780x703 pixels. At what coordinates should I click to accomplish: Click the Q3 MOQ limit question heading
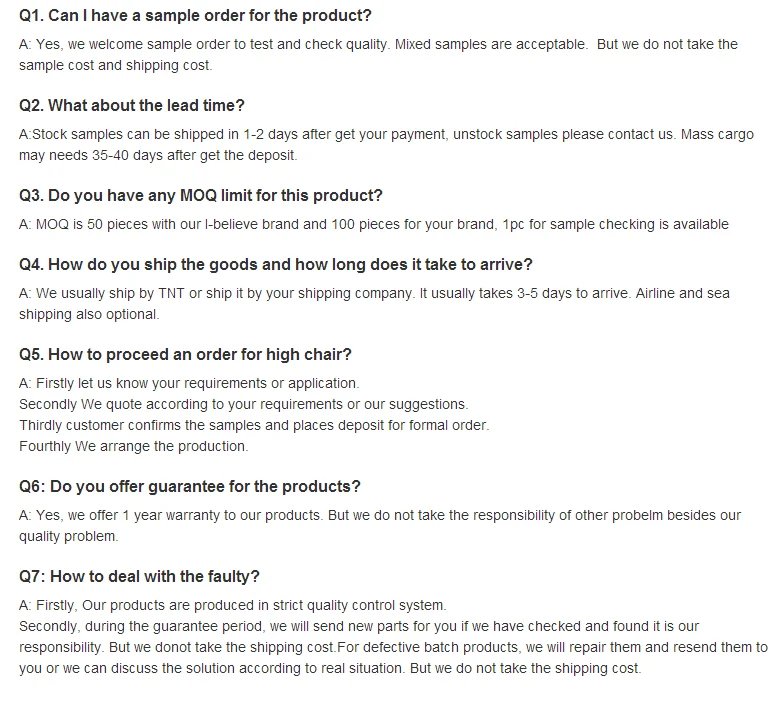[x=200, y=196]
